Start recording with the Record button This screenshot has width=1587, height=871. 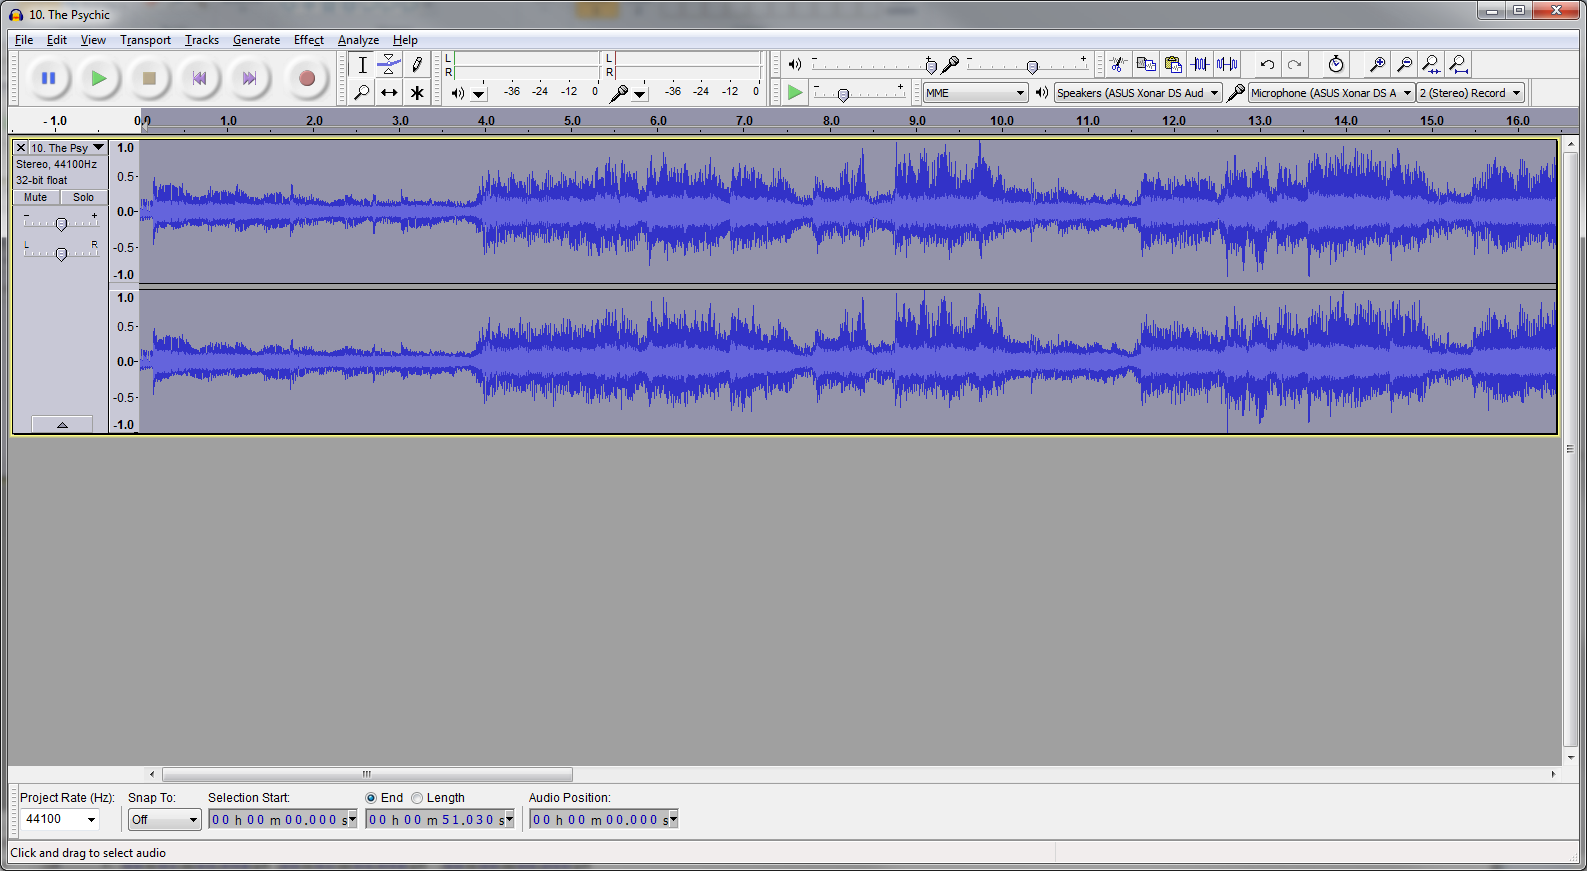click(x=307, y=78)
